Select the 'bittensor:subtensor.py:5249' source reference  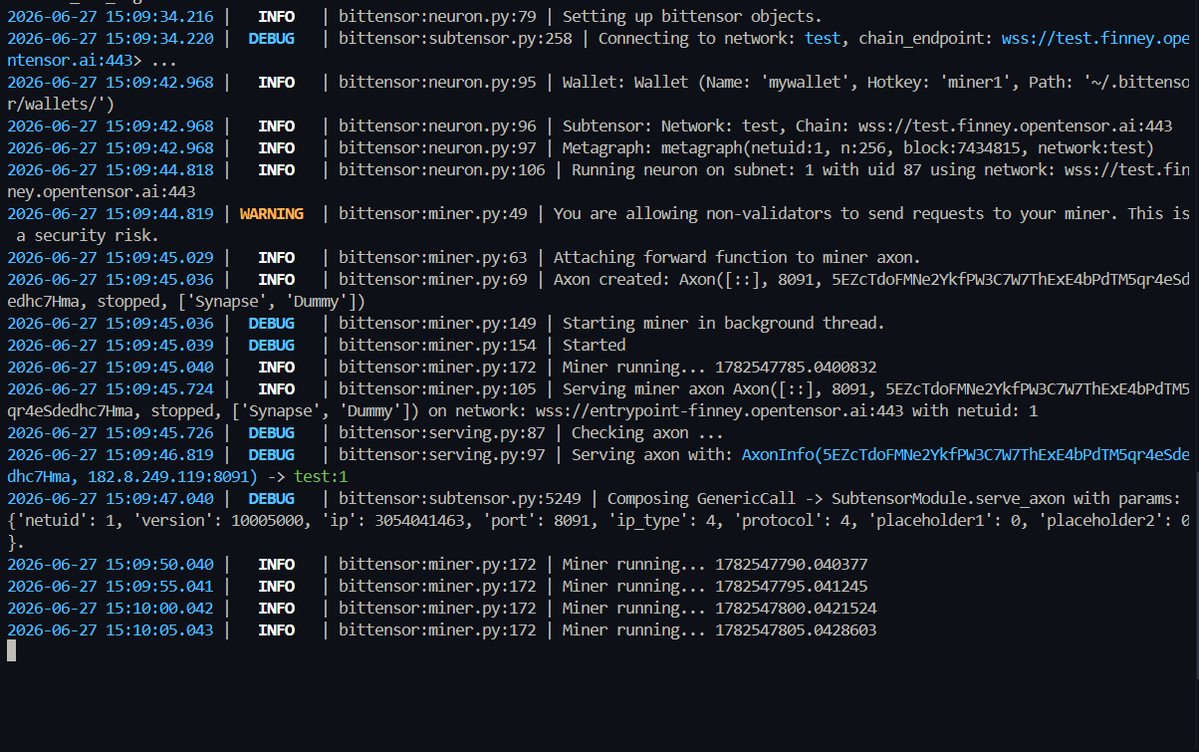460,499
